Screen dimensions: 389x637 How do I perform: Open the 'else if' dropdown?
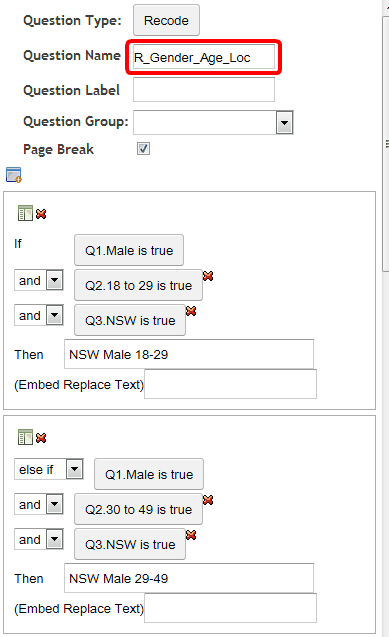click(x=75, y=469)
